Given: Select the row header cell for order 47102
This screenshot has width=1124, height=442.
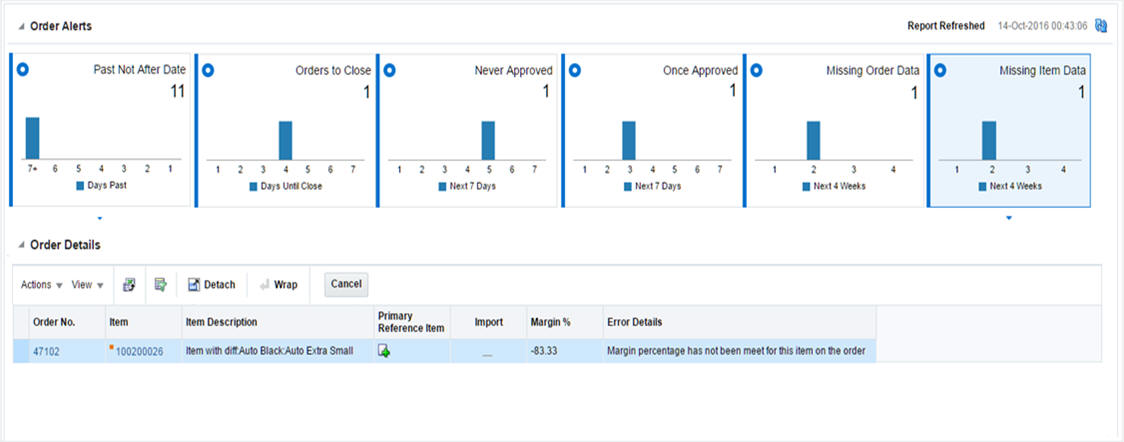Looking at the screenshot, I should [x=21, y=351].
